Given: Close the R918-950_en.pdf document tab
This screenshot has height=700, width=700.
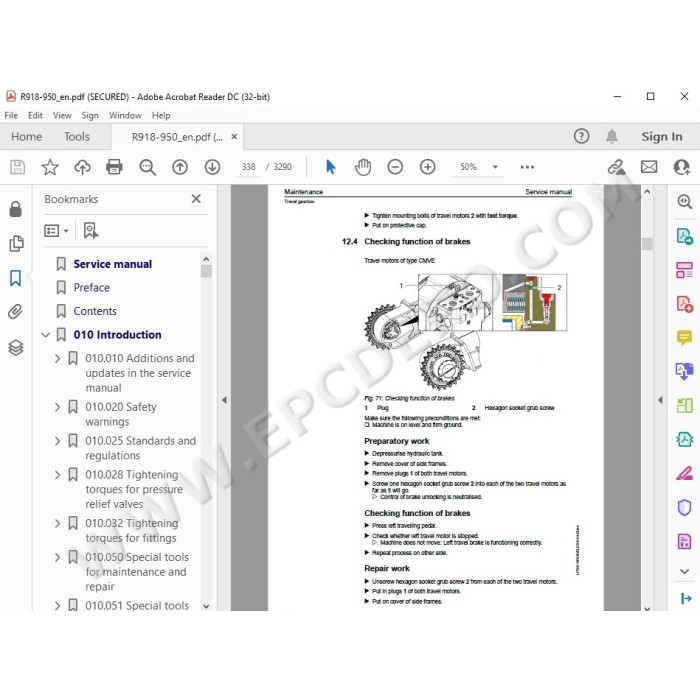Looking at the screenshot, I should pyautogui.click(x=234, y=137).
